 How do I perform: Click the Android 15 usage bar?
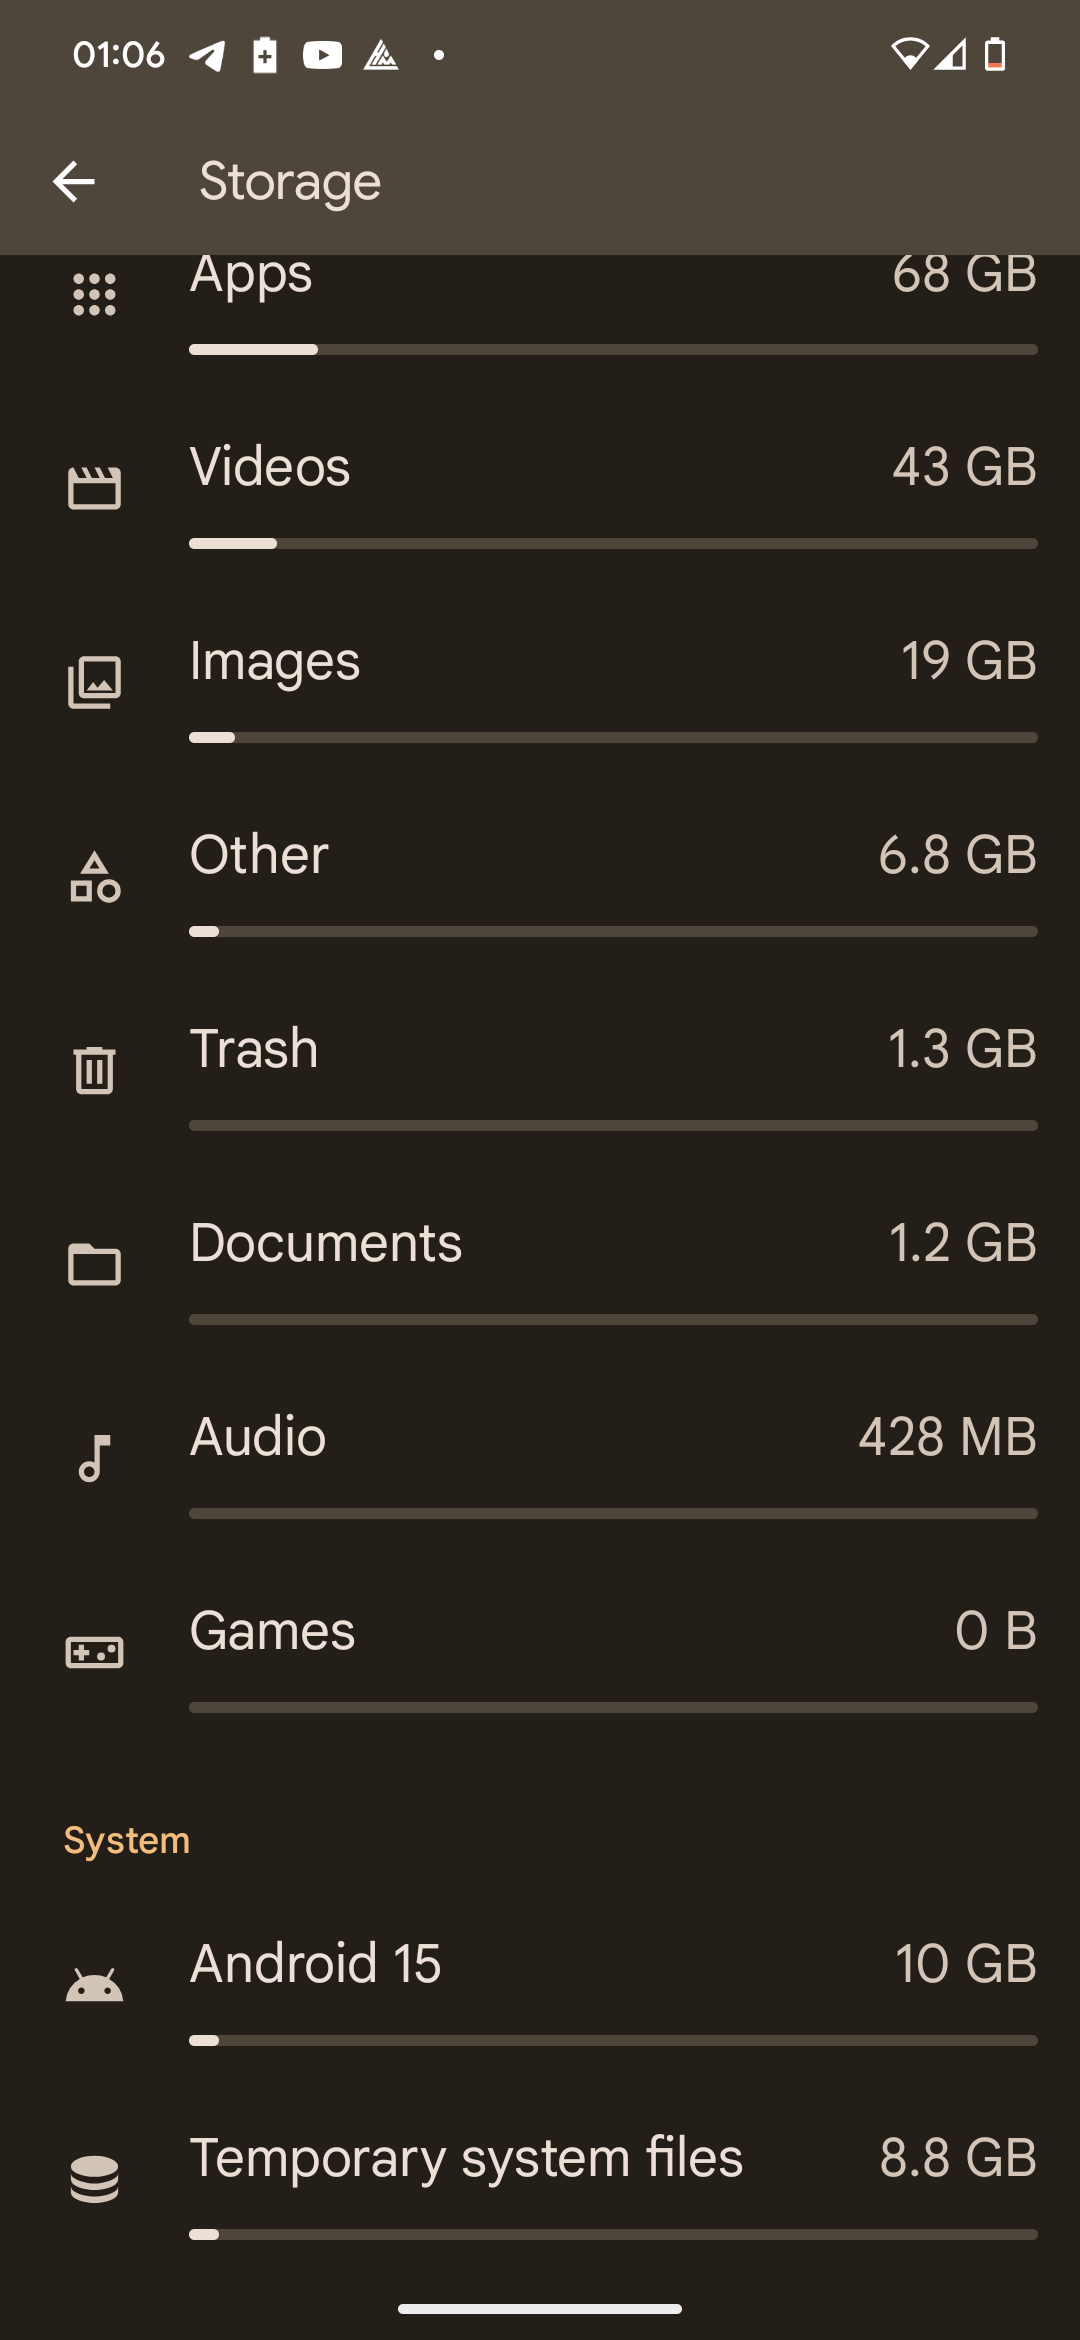(x=613, y=2040)
